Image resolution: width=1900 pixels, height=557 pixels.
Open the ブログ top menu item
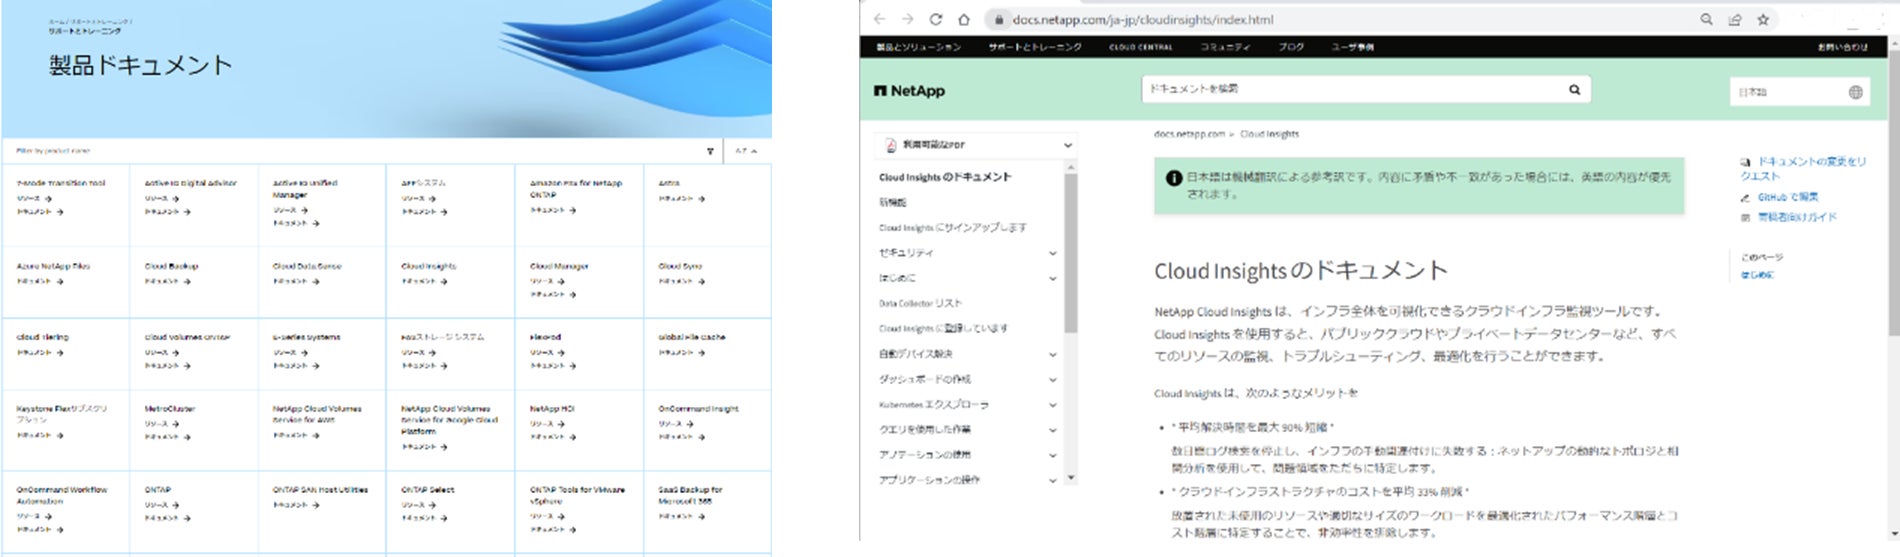coord(1291,47)
